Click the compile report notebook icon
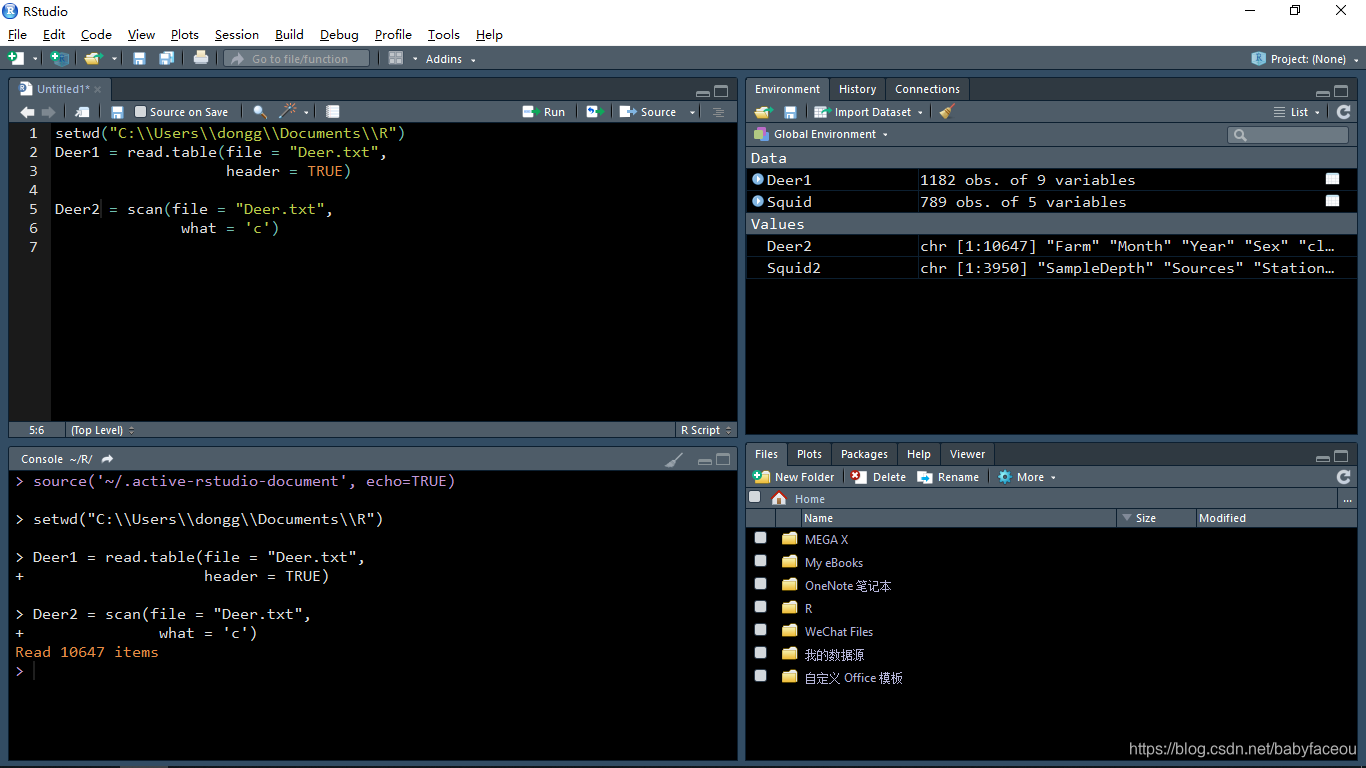This screenshot has width=1366, height=768. pos(333,112)
